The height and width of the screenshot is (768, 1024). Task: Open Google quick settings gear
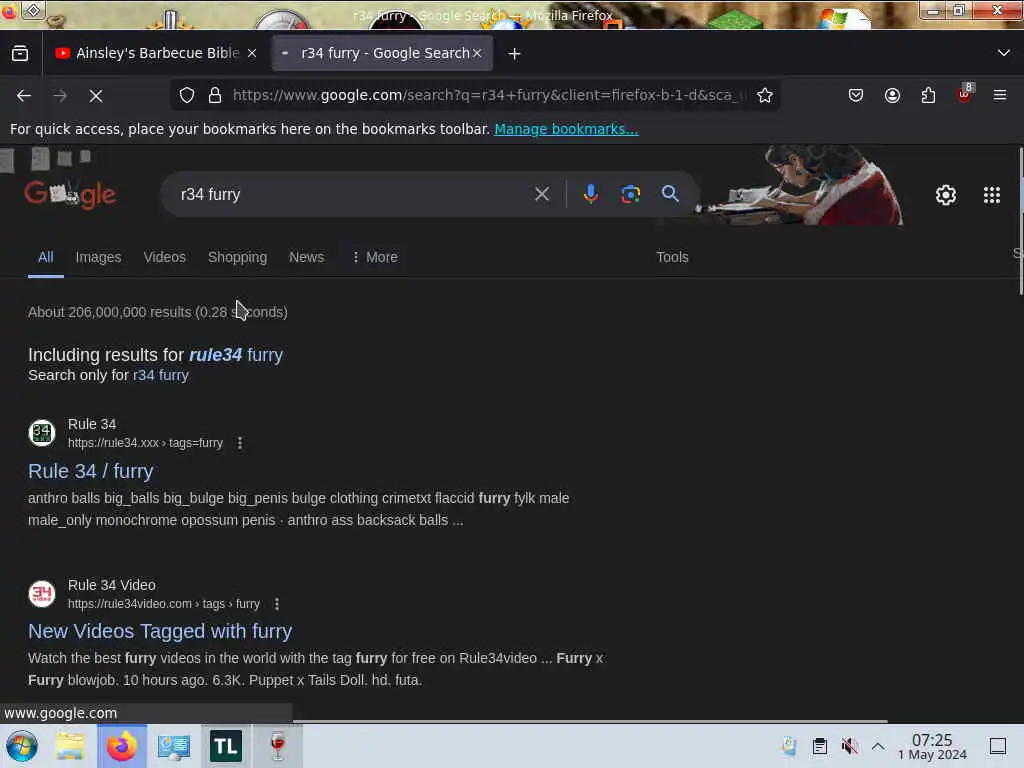pos(946,195)
